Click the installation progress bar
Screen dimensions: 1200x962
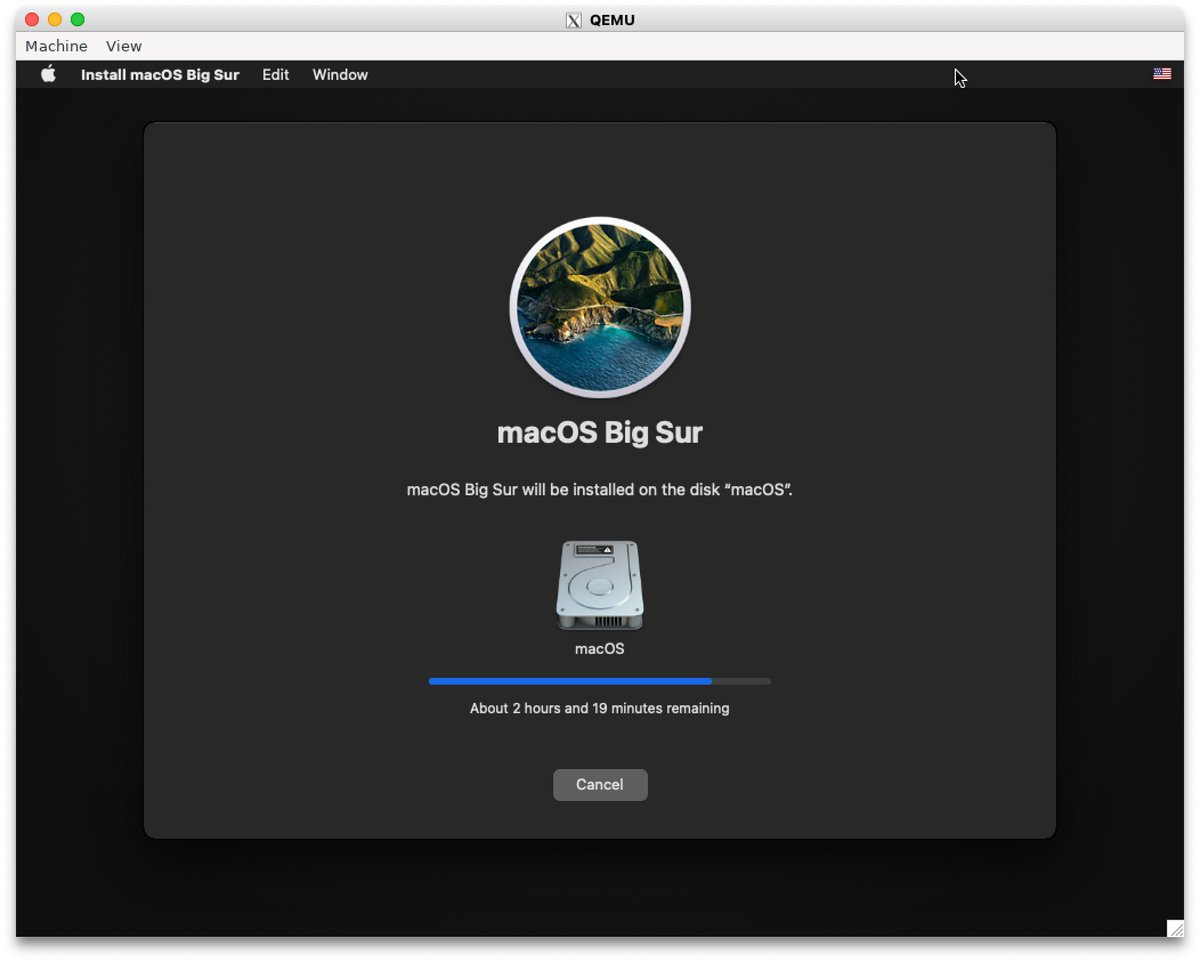[x=600, y=681]
